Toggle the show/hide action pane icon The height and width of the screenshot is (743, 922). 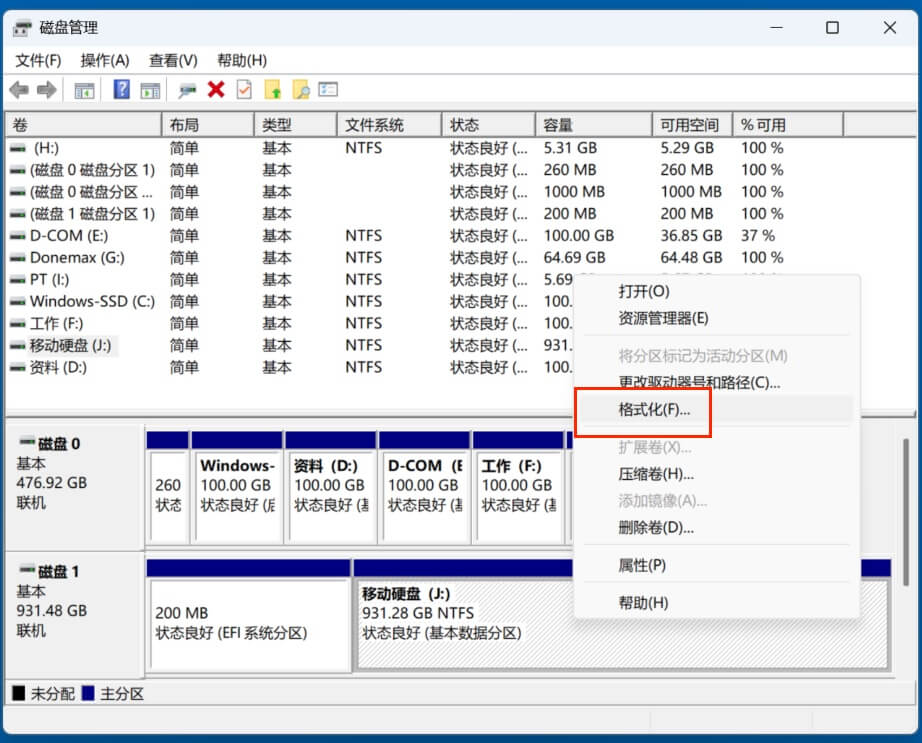(x=151, y=89)
